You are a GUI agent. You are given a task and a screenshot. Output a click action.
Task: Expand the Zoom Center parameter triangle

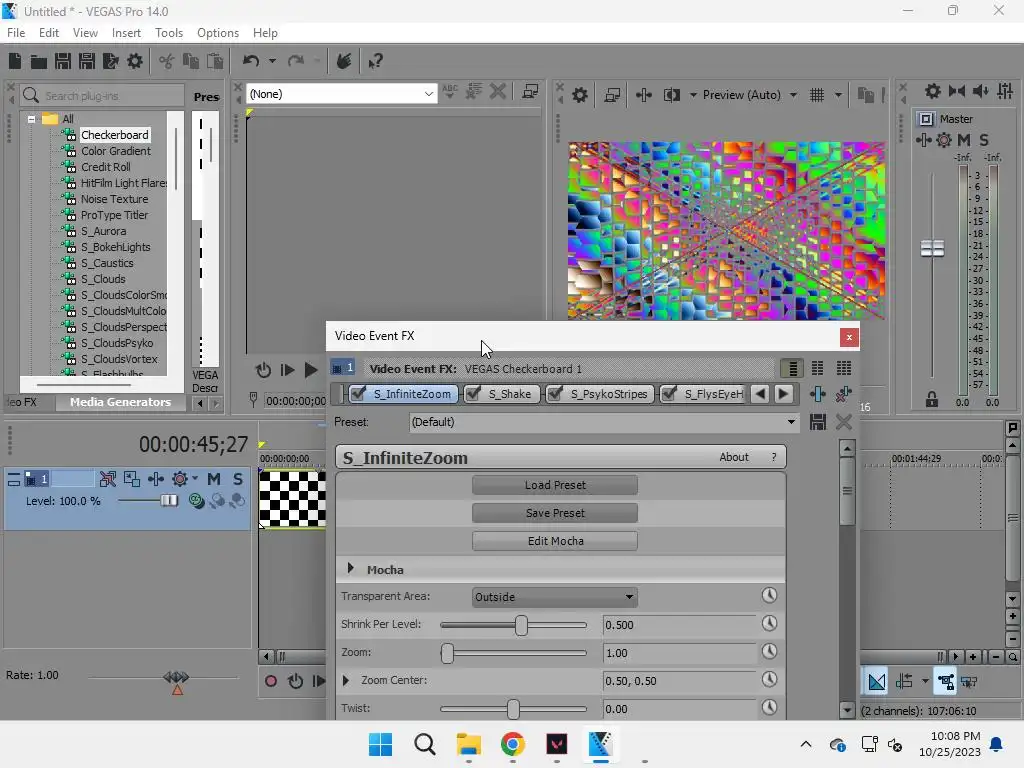click(346, 680)
